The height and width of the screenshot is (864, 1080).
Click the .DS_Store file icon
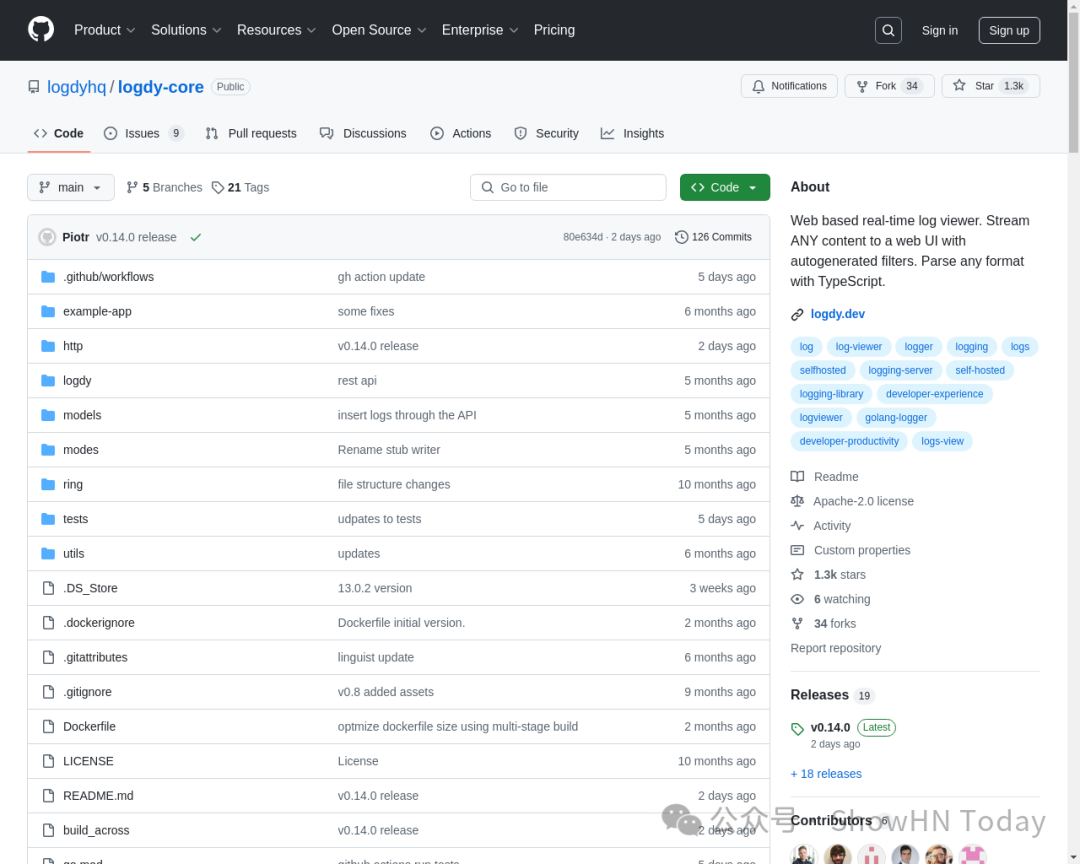[x=48, y=588]
